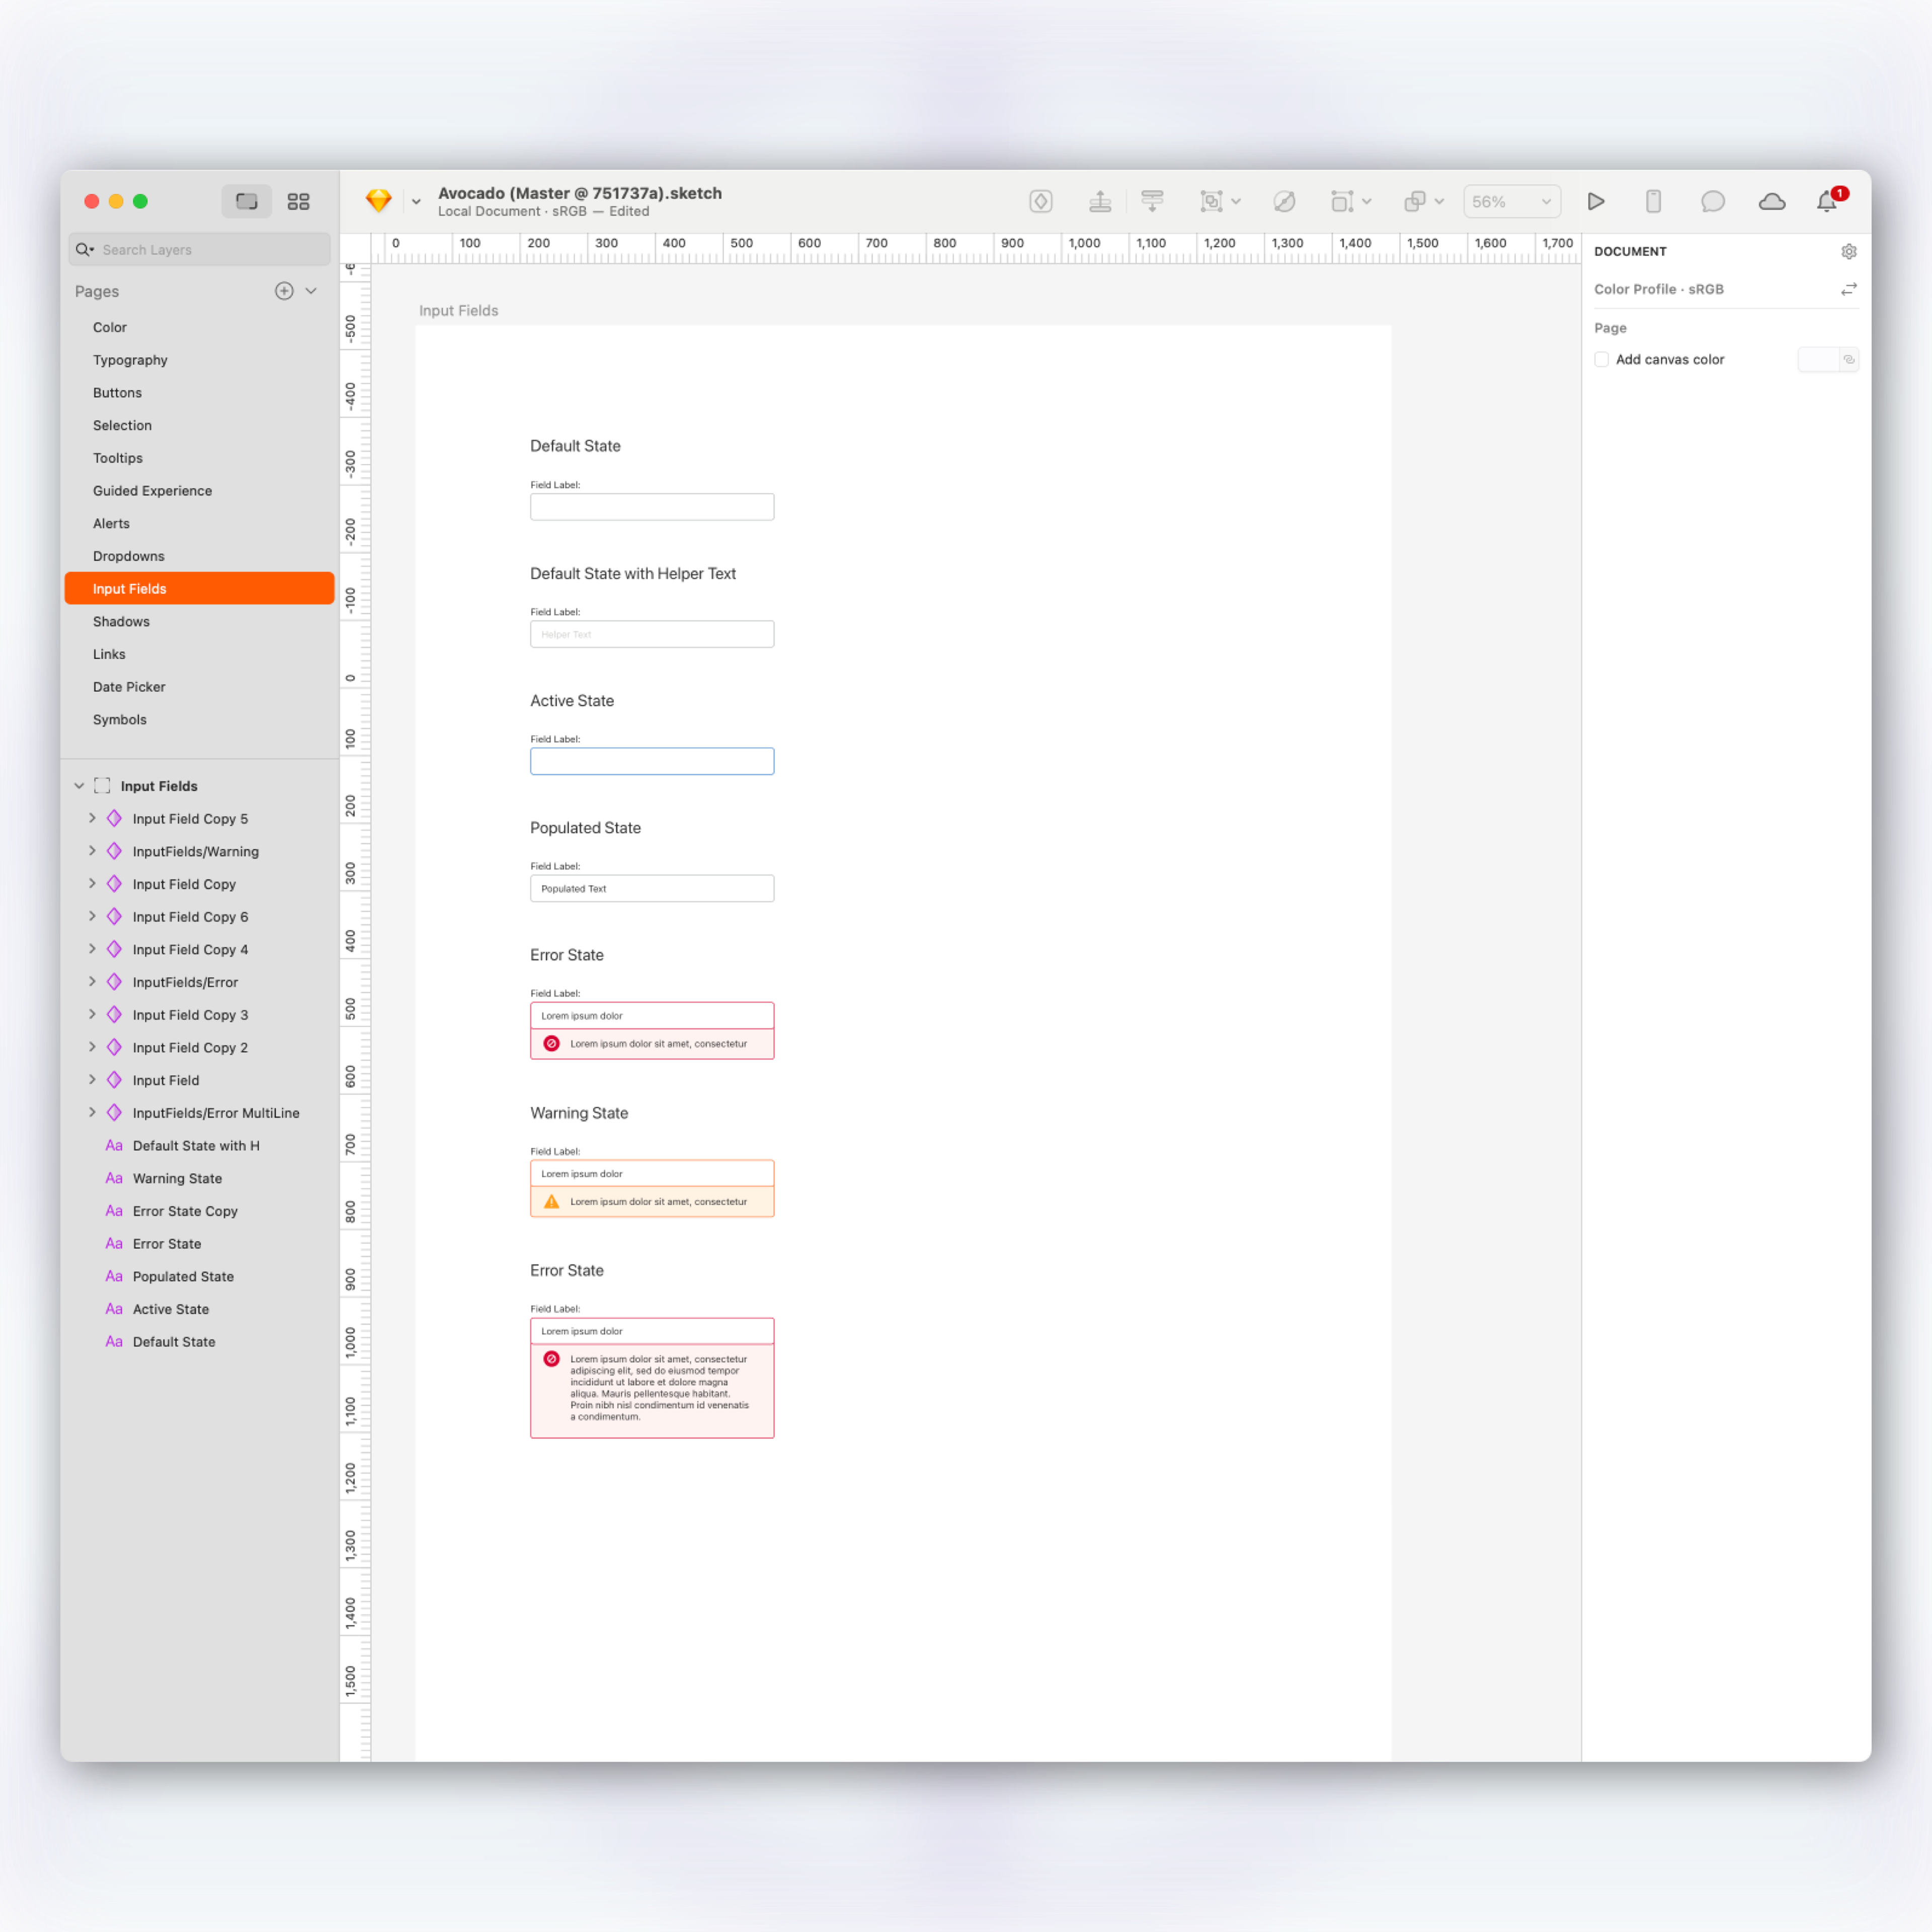Click the color profile swap arrows icon
The height and width of the screenshot is (1932, 1932).
[1848, 289]
